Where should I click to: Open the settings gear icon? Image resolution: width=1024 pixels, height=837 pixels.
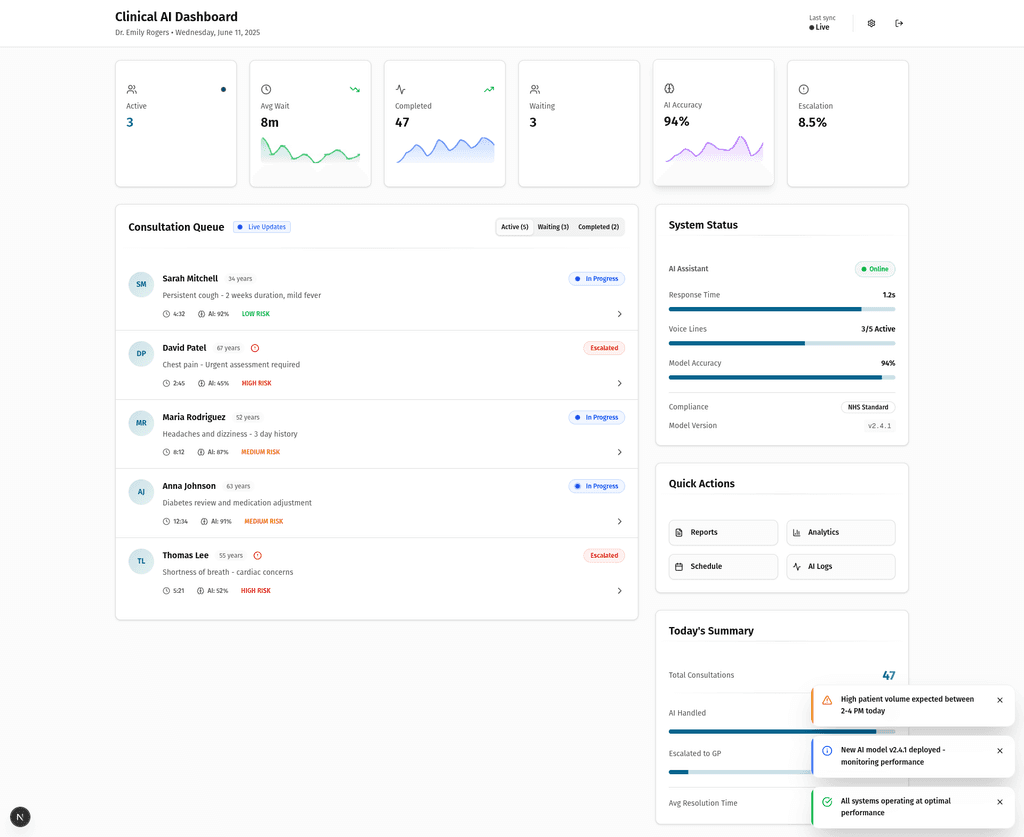coord(871,23)
